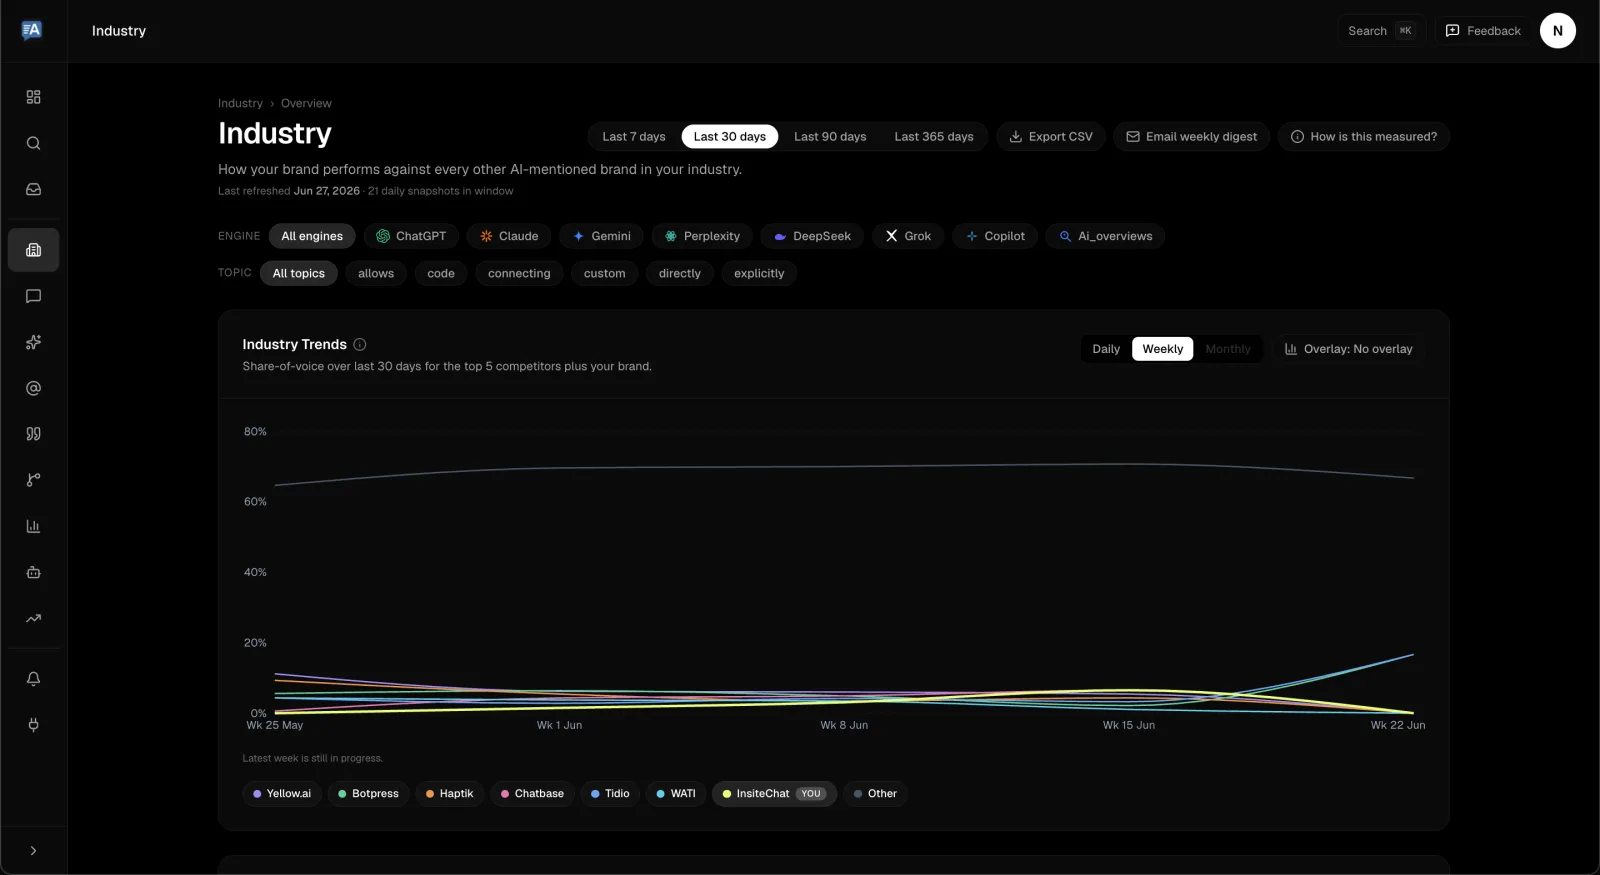Toggle InsiteChat YOU series in legend

pyautogui.click(x=774, y=794)
